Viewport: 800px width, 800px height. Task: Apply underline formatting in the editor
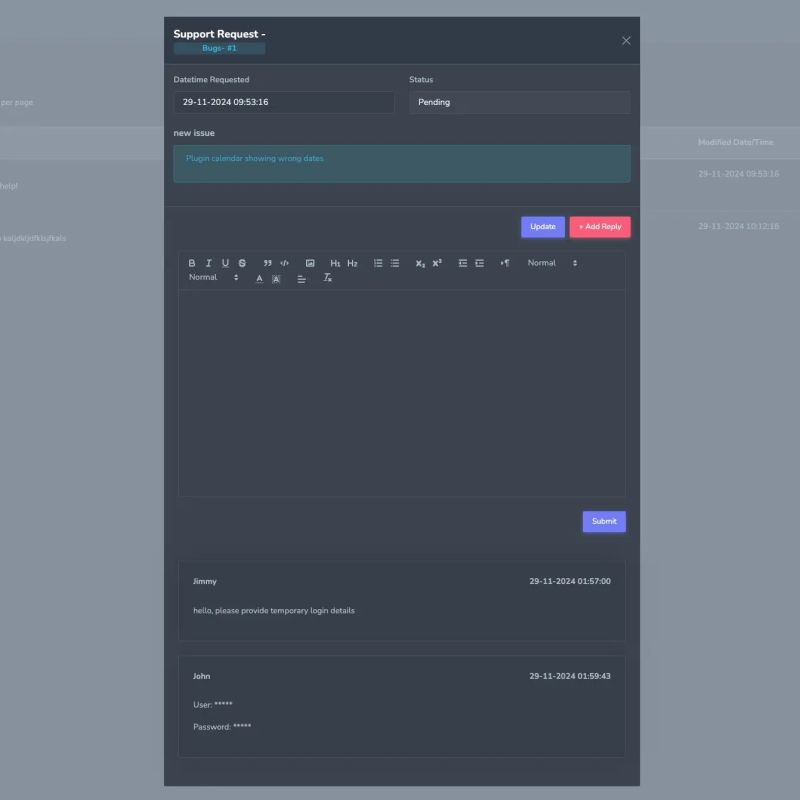(x=225, y=263)
